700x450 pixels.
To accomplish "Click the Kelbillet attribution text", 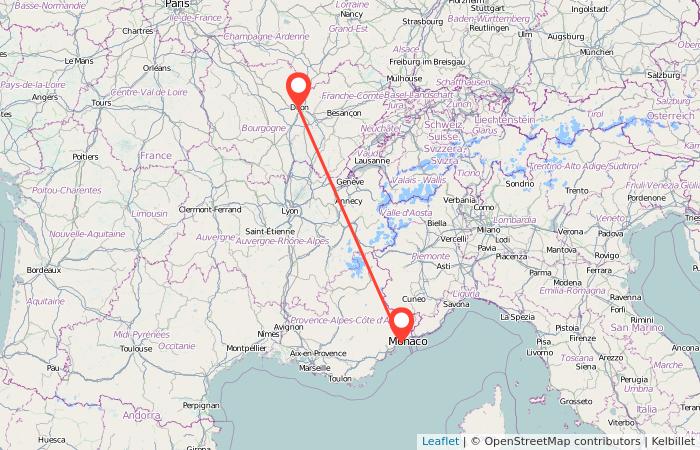I will point(673,442).
